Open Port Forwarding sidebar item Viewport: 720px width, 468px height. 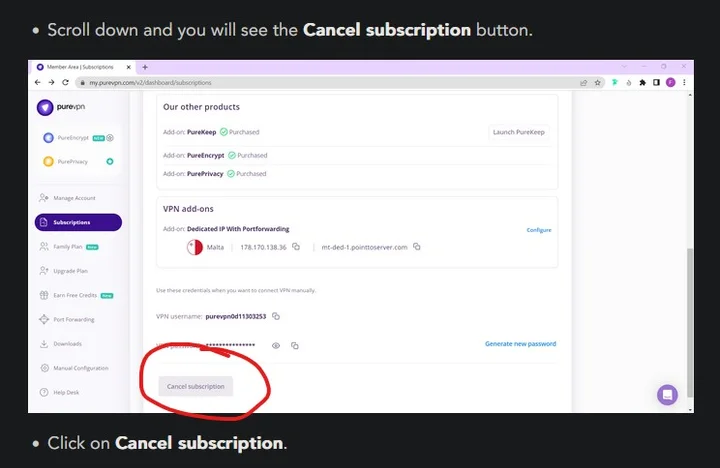tap(74, 319)
